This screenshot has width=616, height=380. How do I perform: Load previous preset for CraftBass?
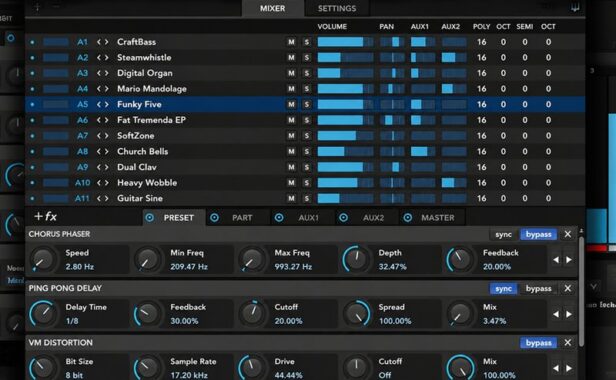point(99,42)
